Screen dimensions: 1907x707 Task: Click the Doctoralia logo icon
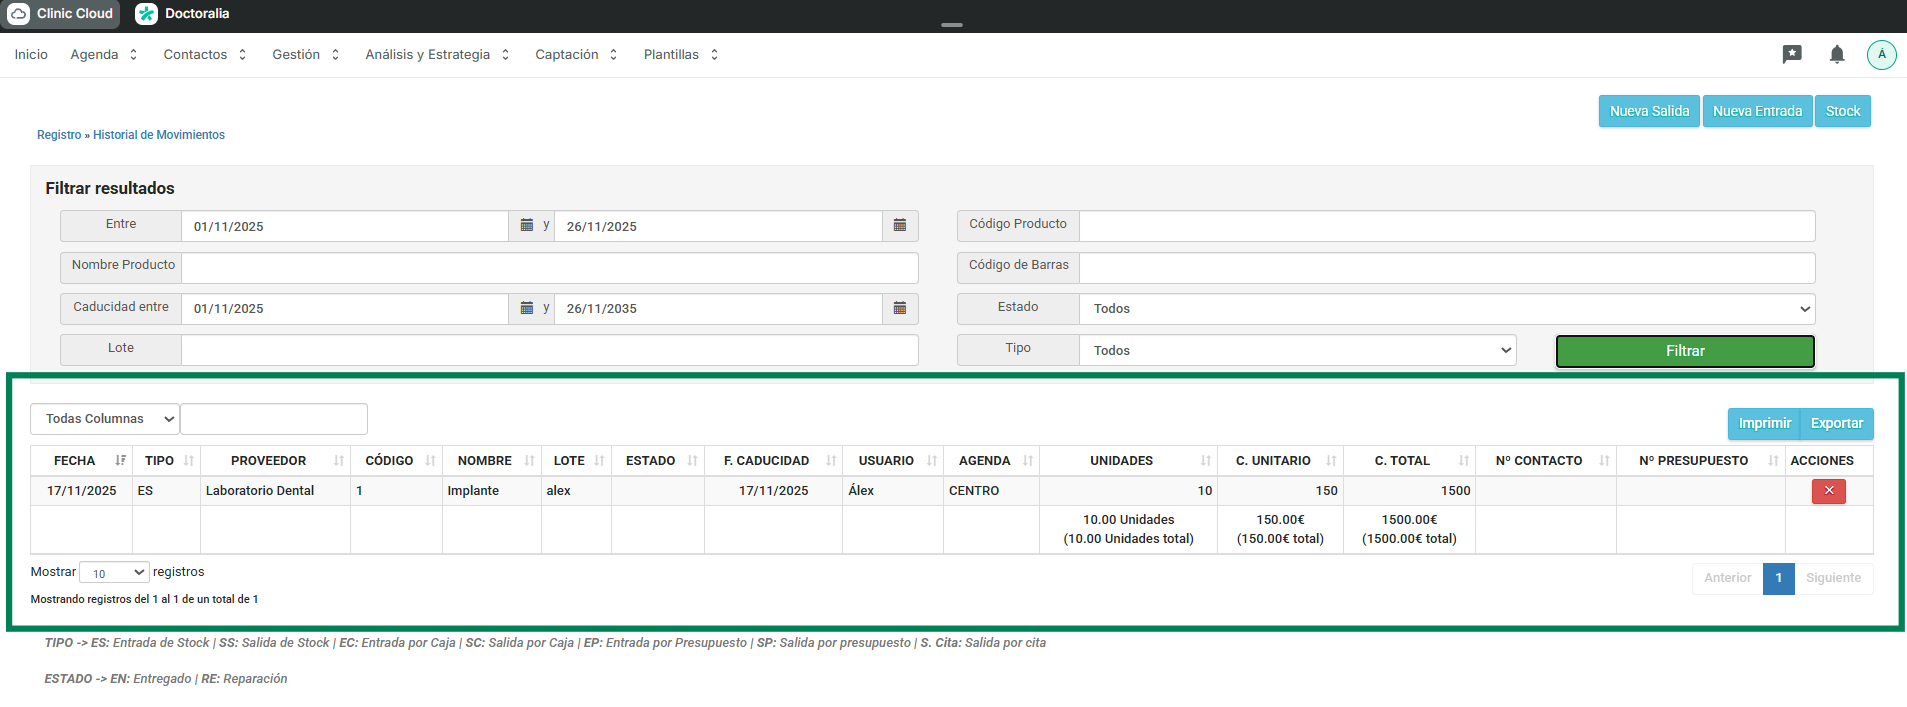(x=147, y=14)
